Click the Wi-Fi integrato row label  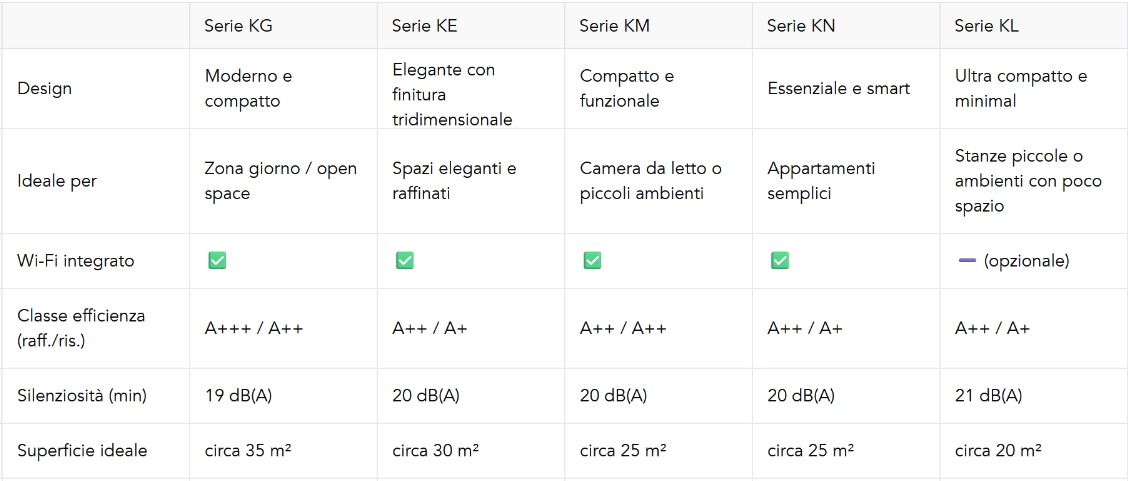click(x=76, y=261)
